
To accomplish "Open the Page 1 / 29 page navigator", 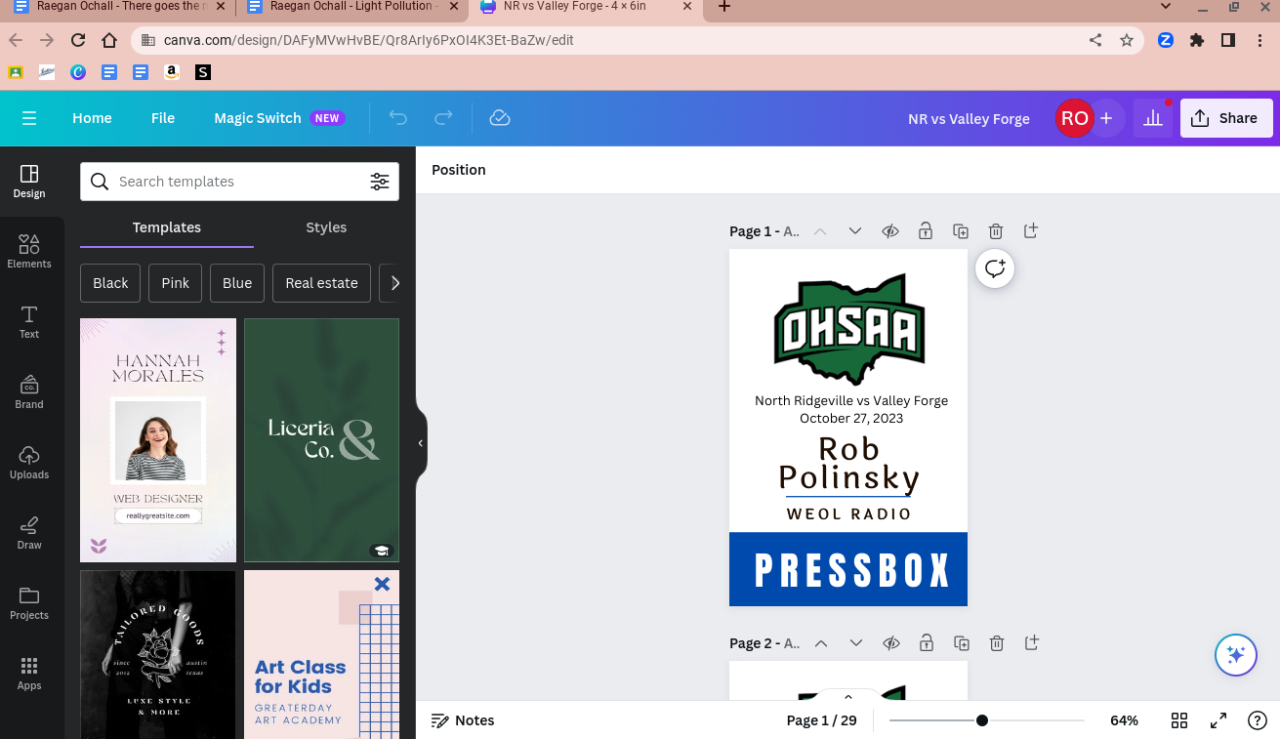I will tap(822, 720).
